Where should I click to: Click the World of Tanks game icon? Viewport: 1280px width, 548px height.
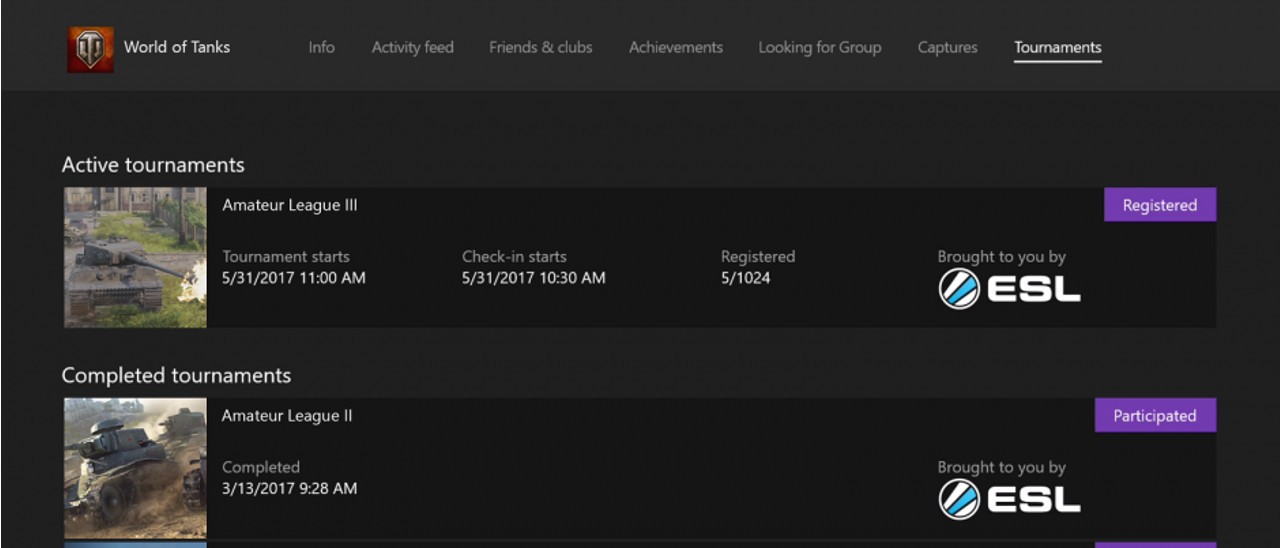tap(91, 48)
